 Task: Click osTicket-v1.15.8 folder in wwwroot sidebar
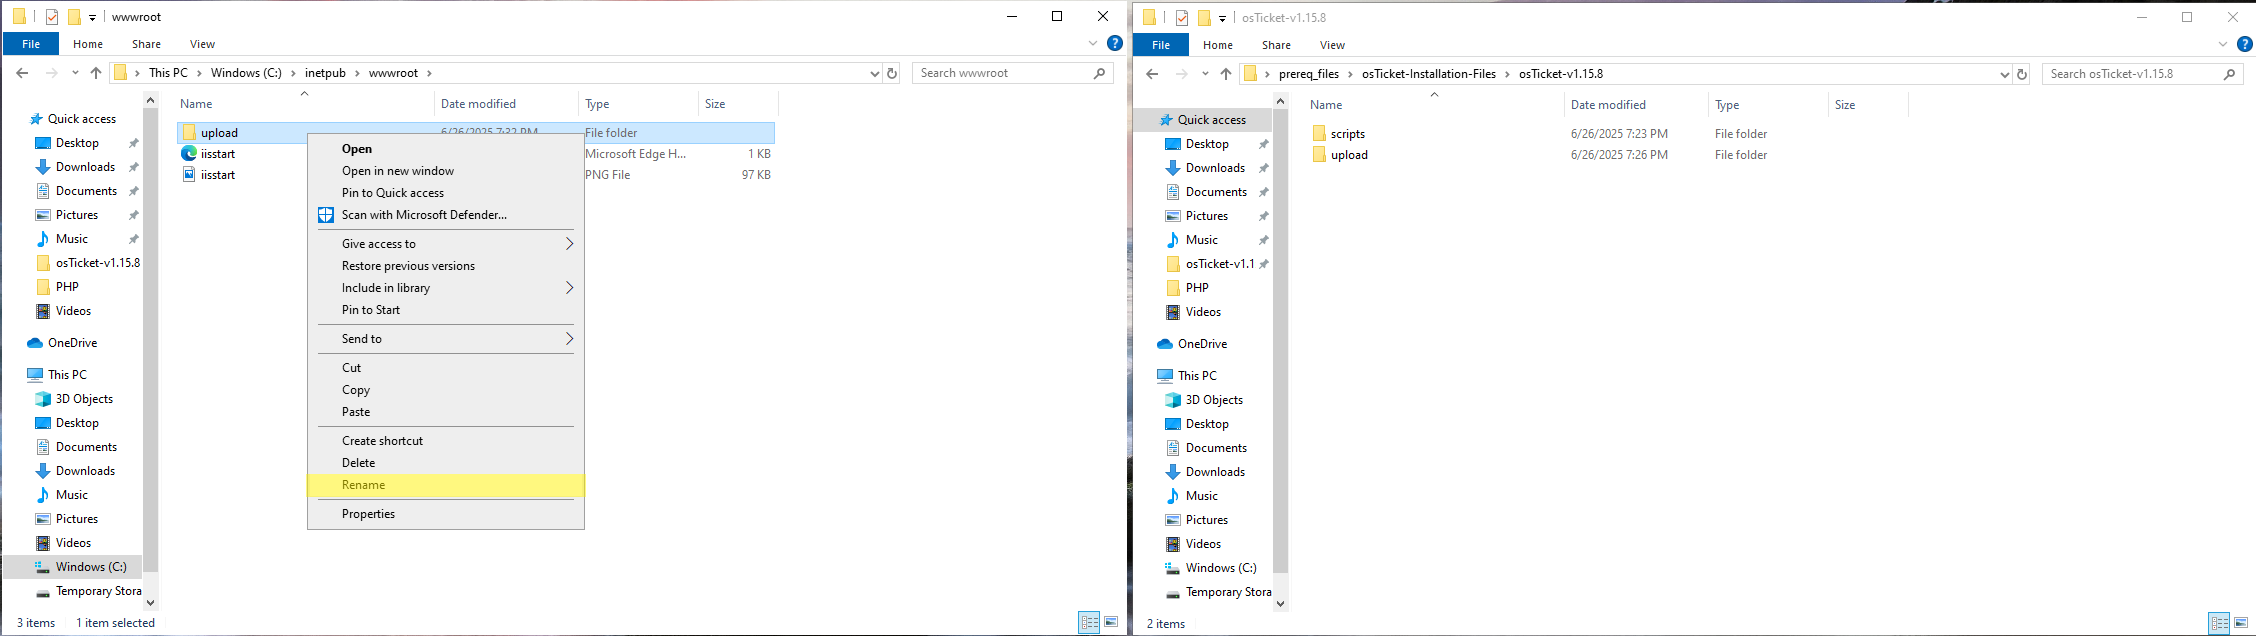click(x=87, y=263)
